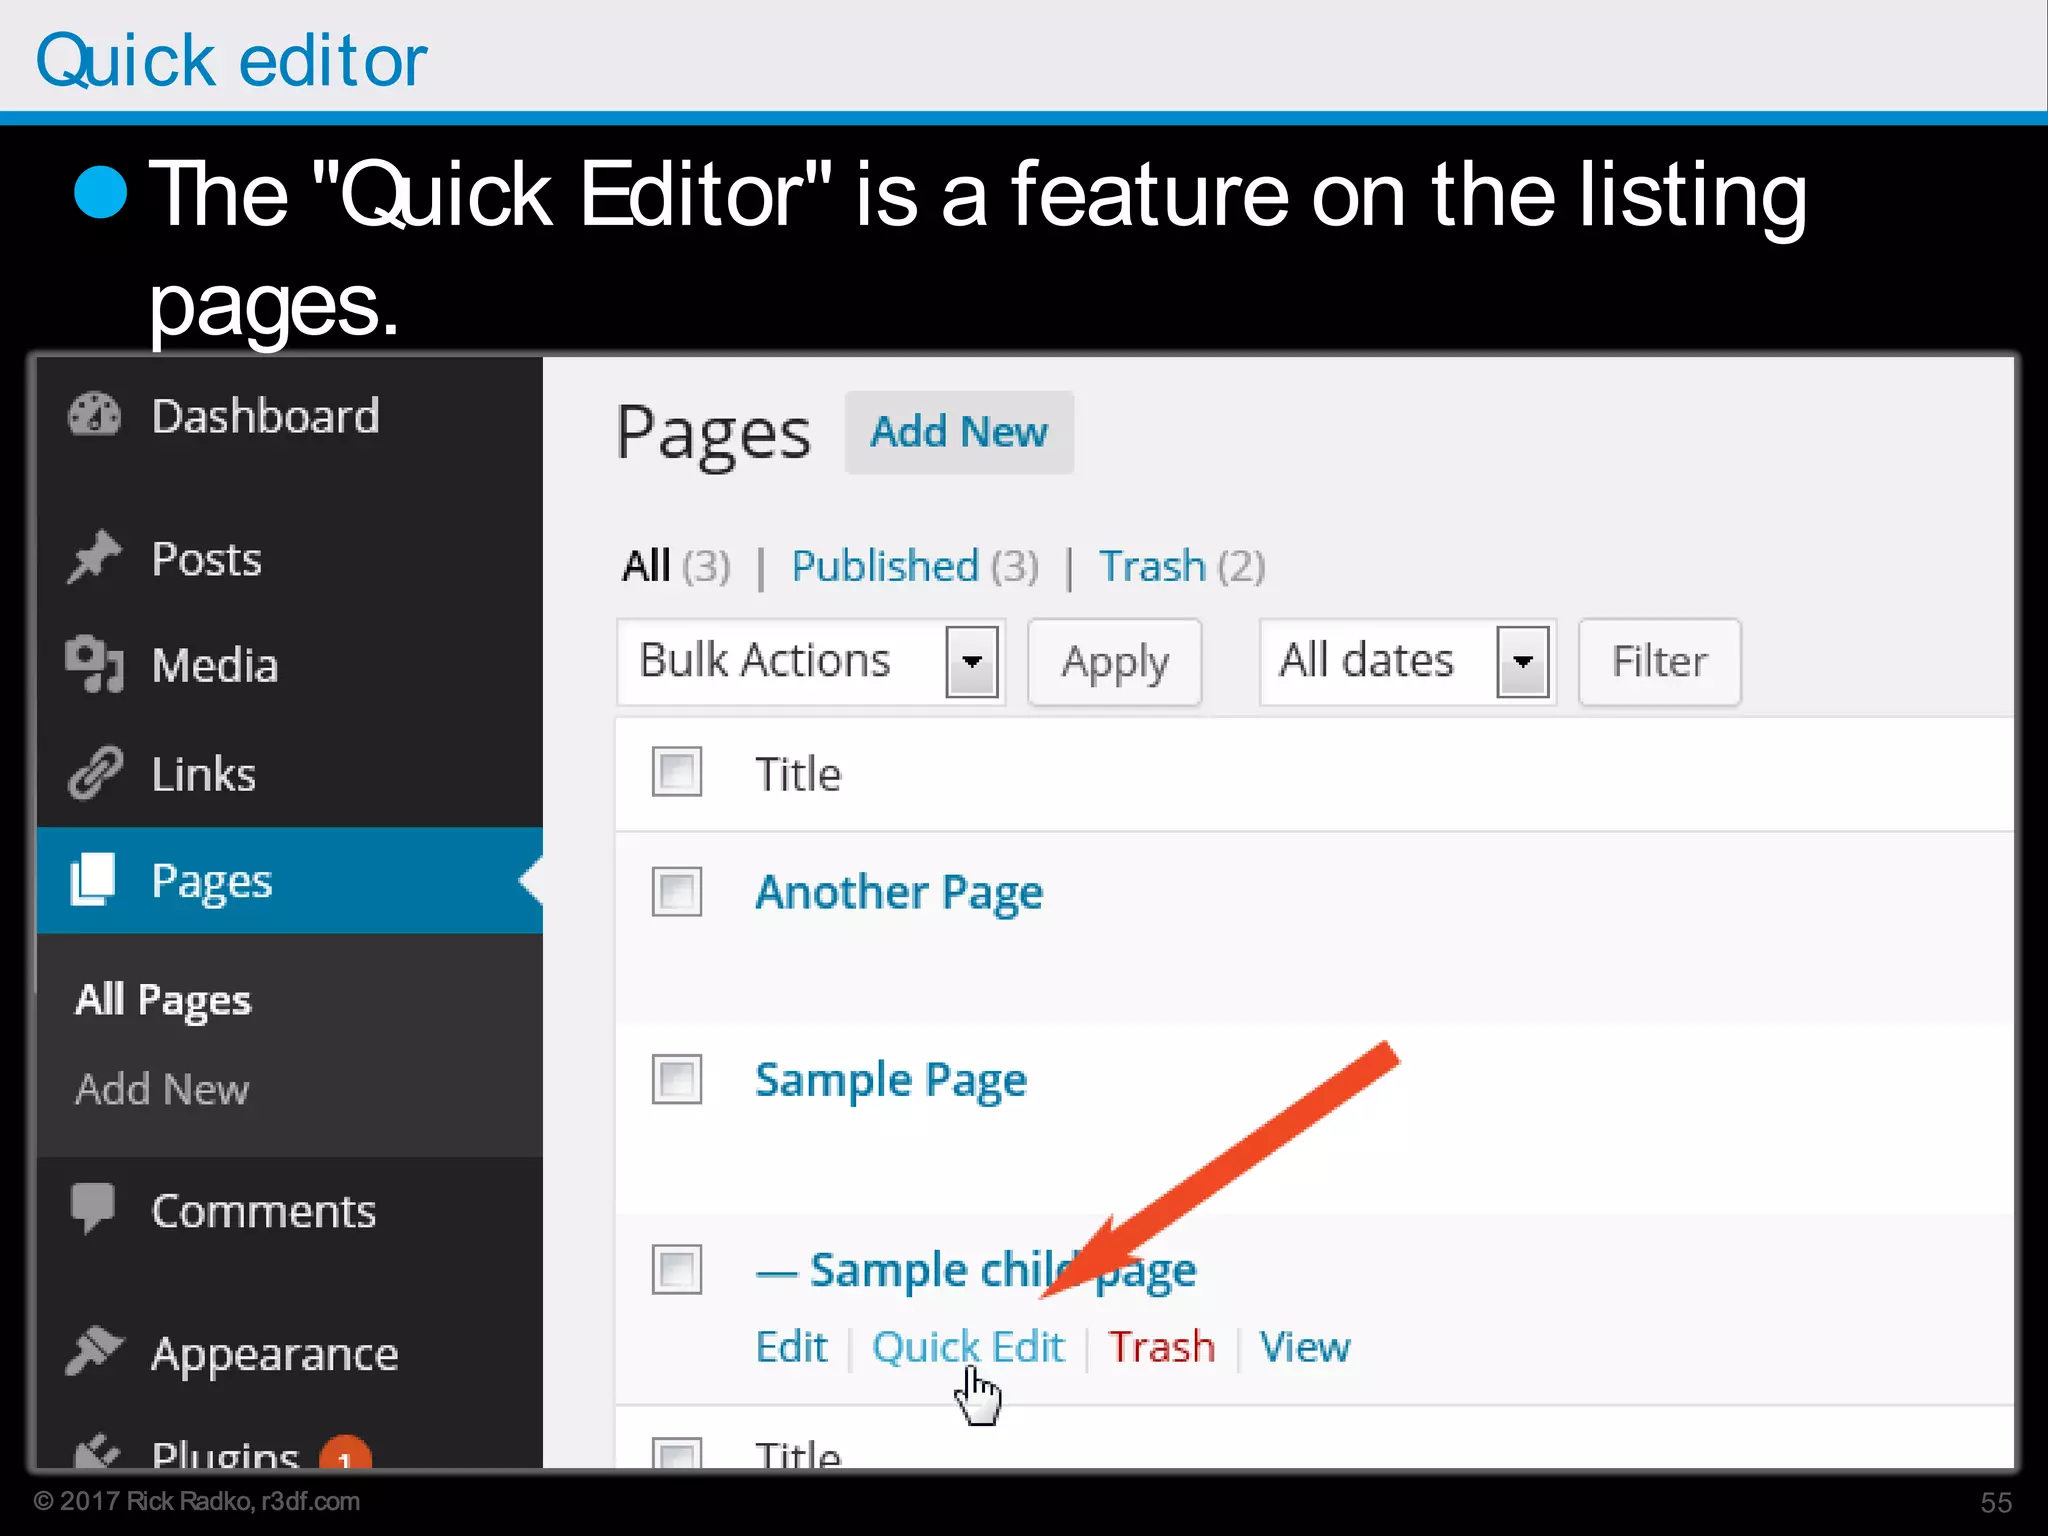Open Sample child page title link
Image resolution: width=2048 pixels, height=1536 pixels.
[976, 1271]
